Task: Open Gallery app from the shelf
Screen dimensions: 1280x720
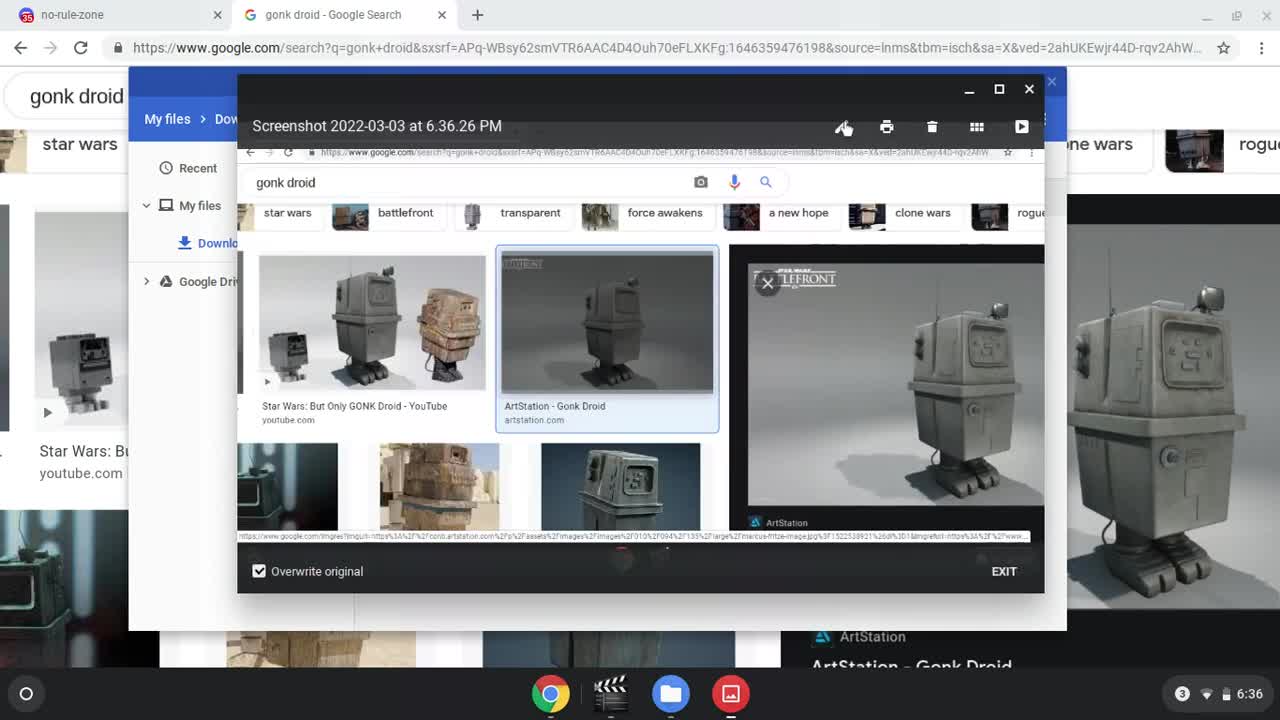Action: 731,694
